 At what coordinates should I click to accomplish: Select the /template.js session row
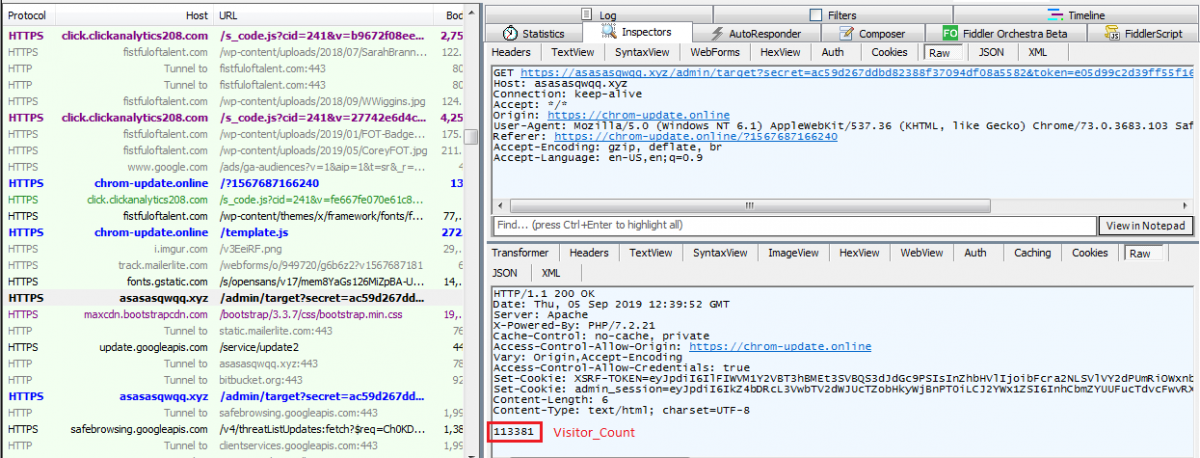coord(232,232)
